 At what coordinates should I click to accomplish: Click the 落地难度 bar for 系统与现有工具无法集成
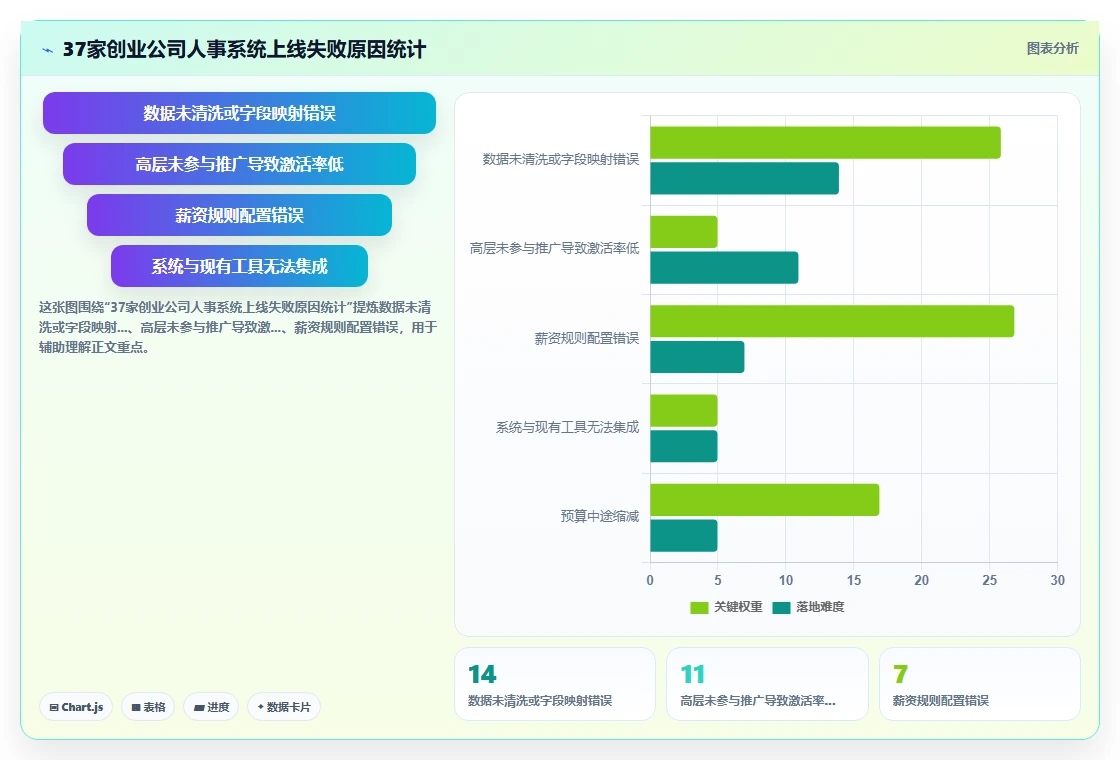684,446
